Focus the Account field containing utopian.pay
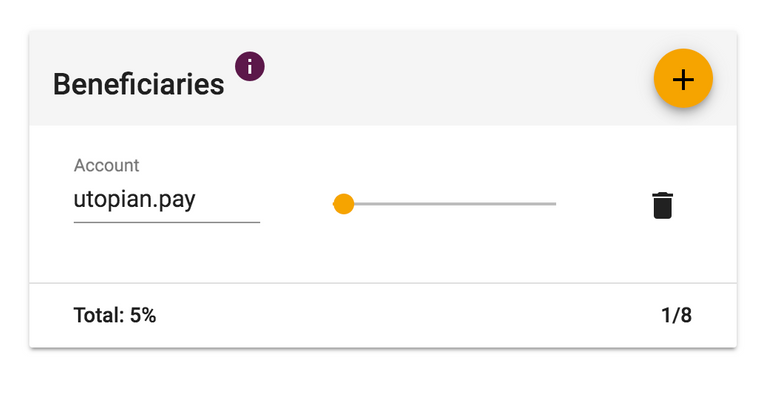This screenshot has width=768, height=394. (167, 201)
